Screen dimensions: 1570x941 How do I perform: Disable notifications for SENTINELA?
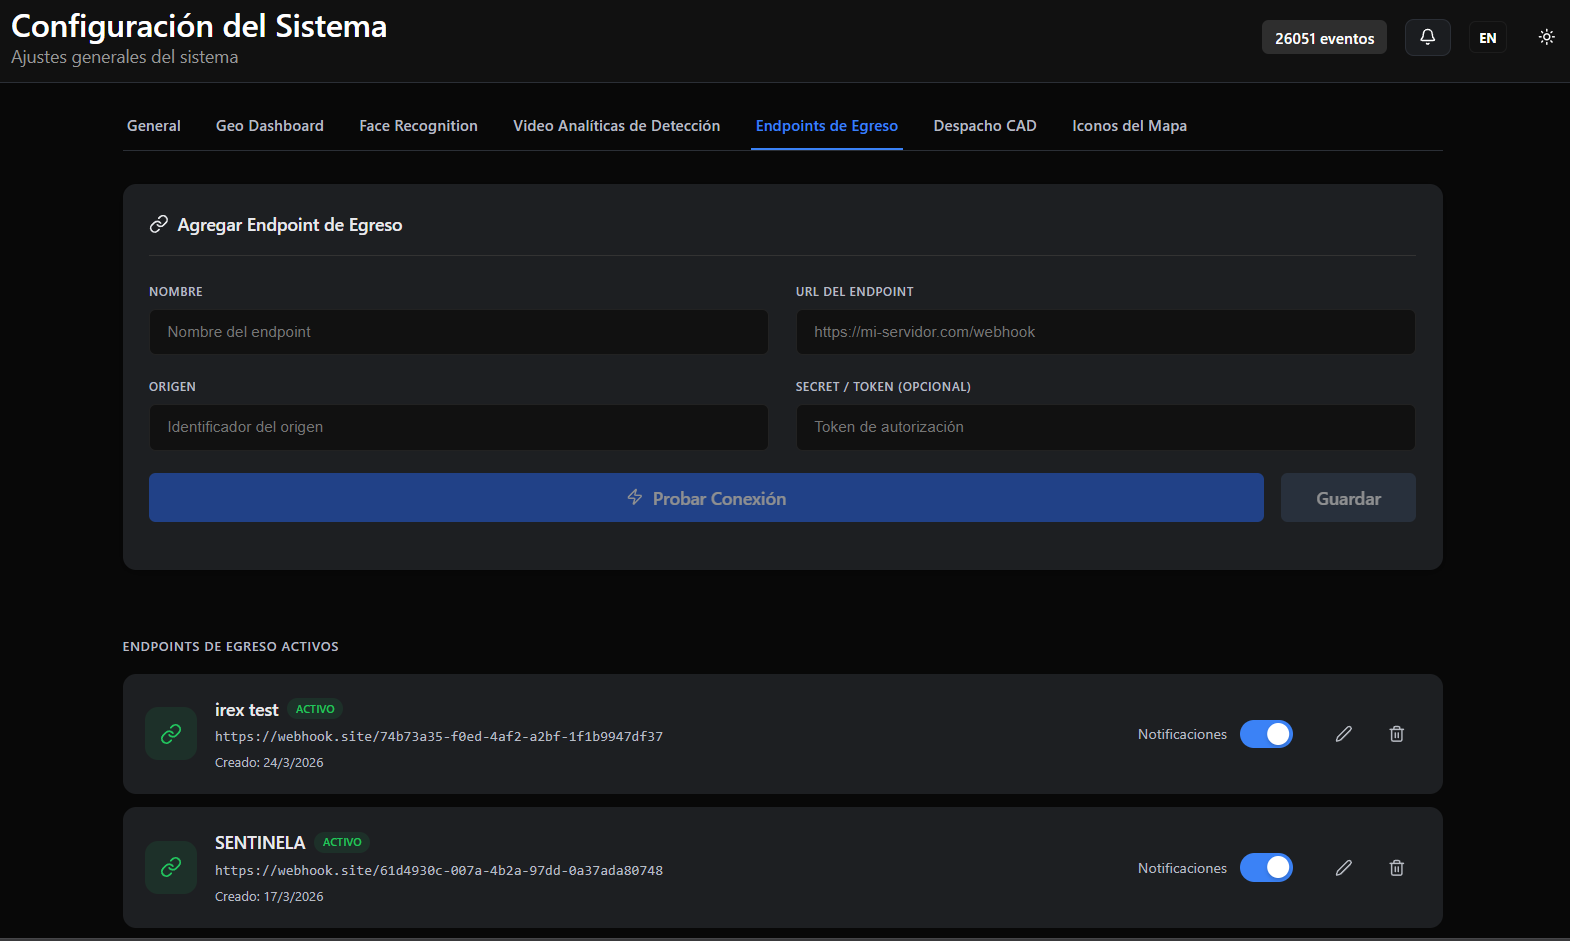tap(1266, 868)
